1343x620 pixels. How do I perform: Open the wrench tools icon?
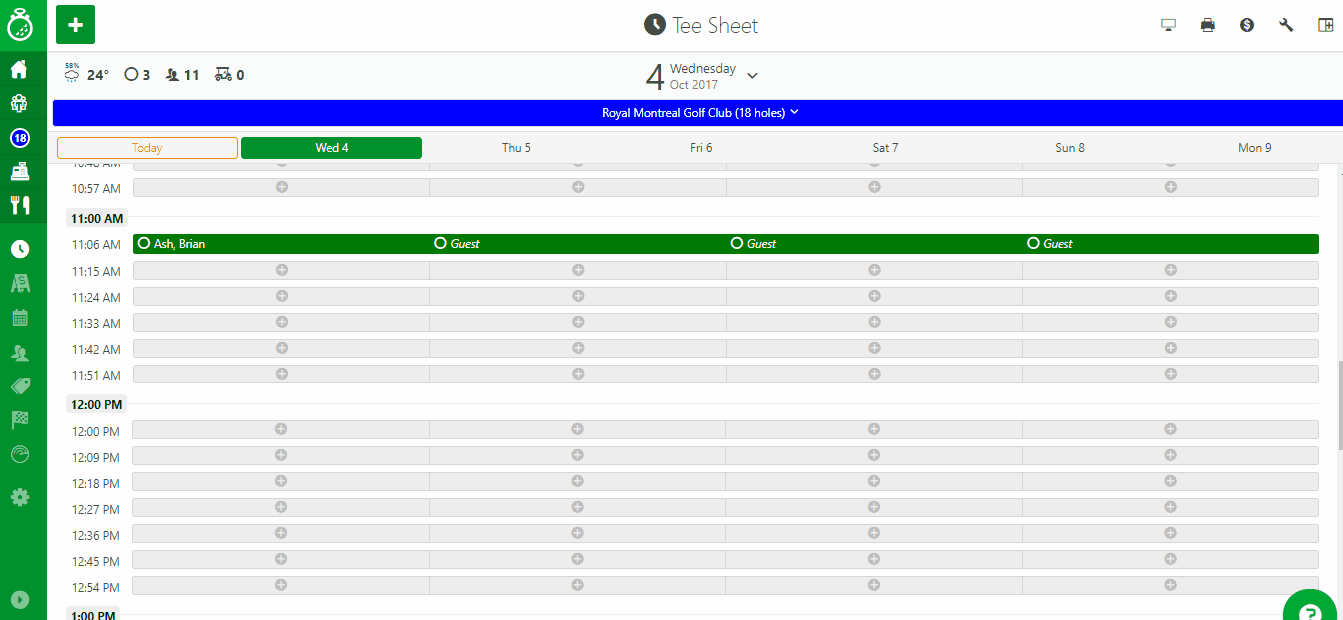pyautogui.click(x=1286, y=25)
